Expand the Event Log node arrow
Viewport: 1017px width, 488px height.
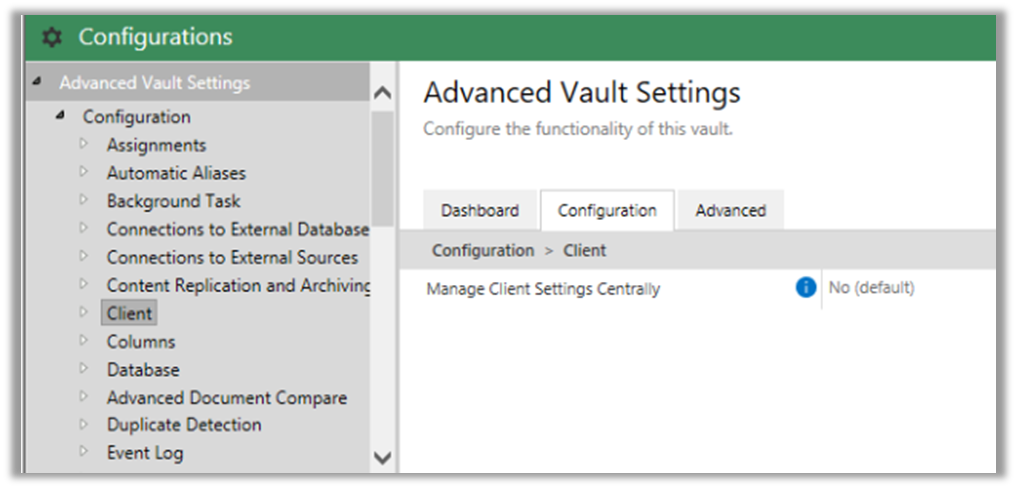83,452
